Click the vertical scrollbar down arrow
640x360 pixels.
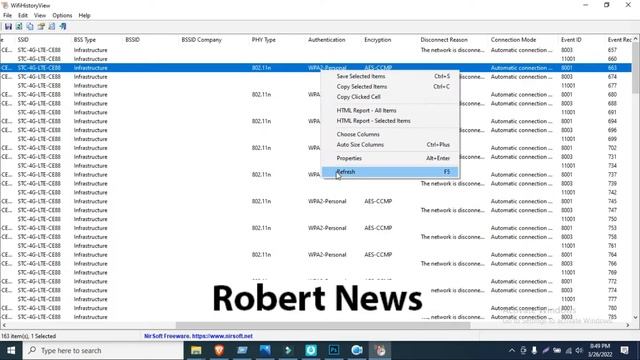[636, 317]
